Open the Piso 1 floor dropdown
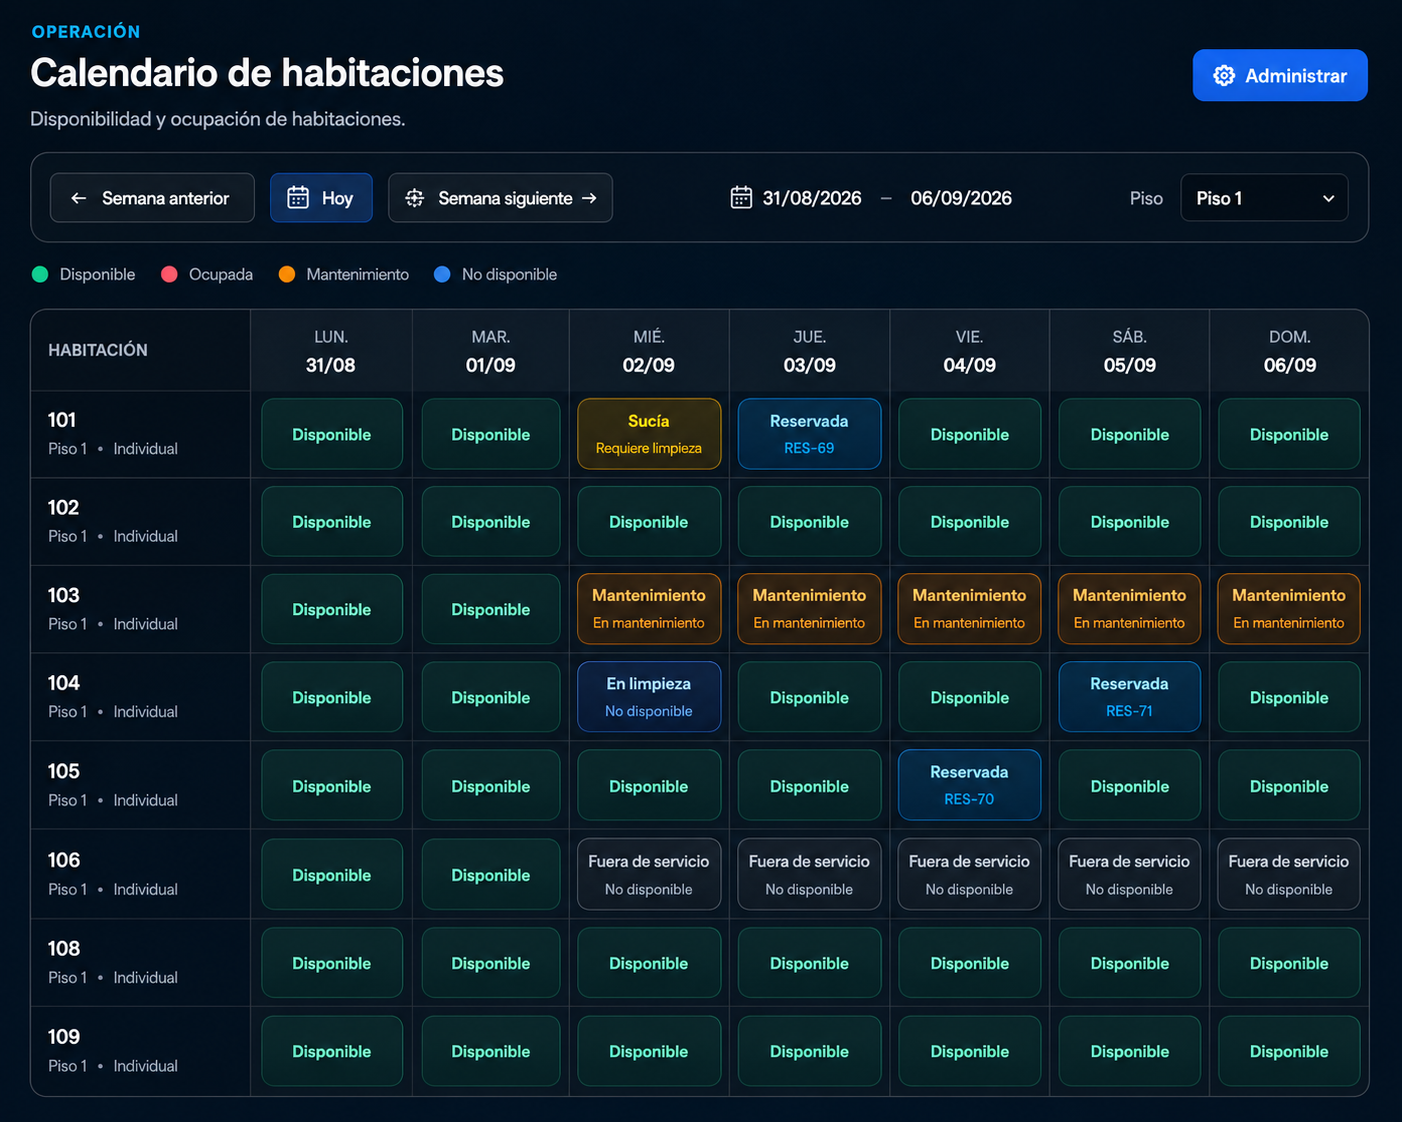Screen dimensions: 1402x1122 pos(1264,198)
